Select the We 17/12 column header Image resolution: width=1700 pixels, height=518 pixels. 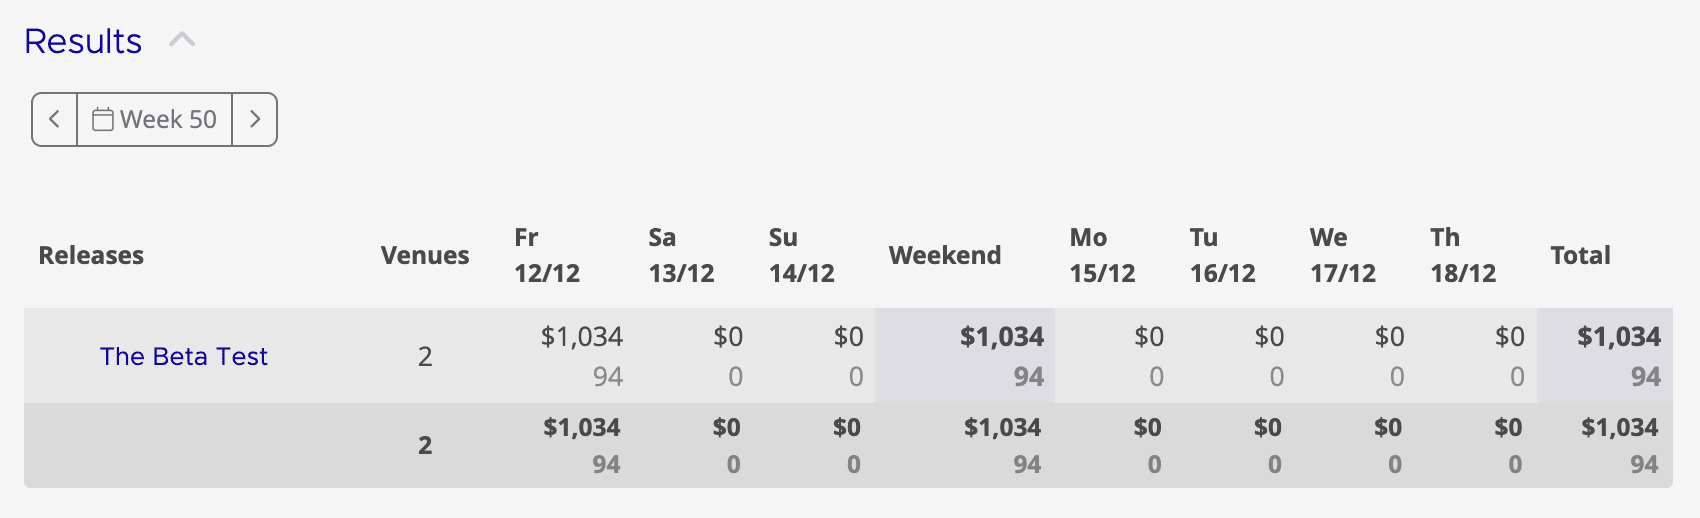(1343, 255)
